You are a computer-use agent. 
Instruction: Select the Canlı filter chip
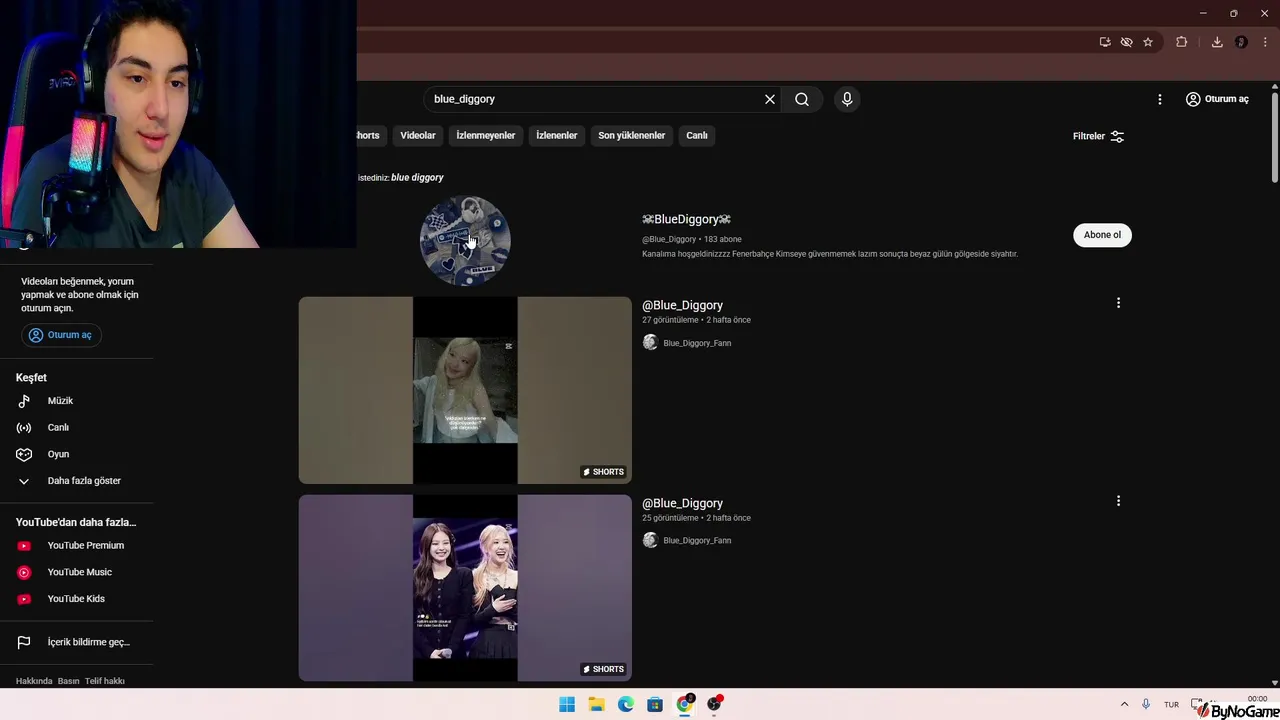(x=697, y=136)
